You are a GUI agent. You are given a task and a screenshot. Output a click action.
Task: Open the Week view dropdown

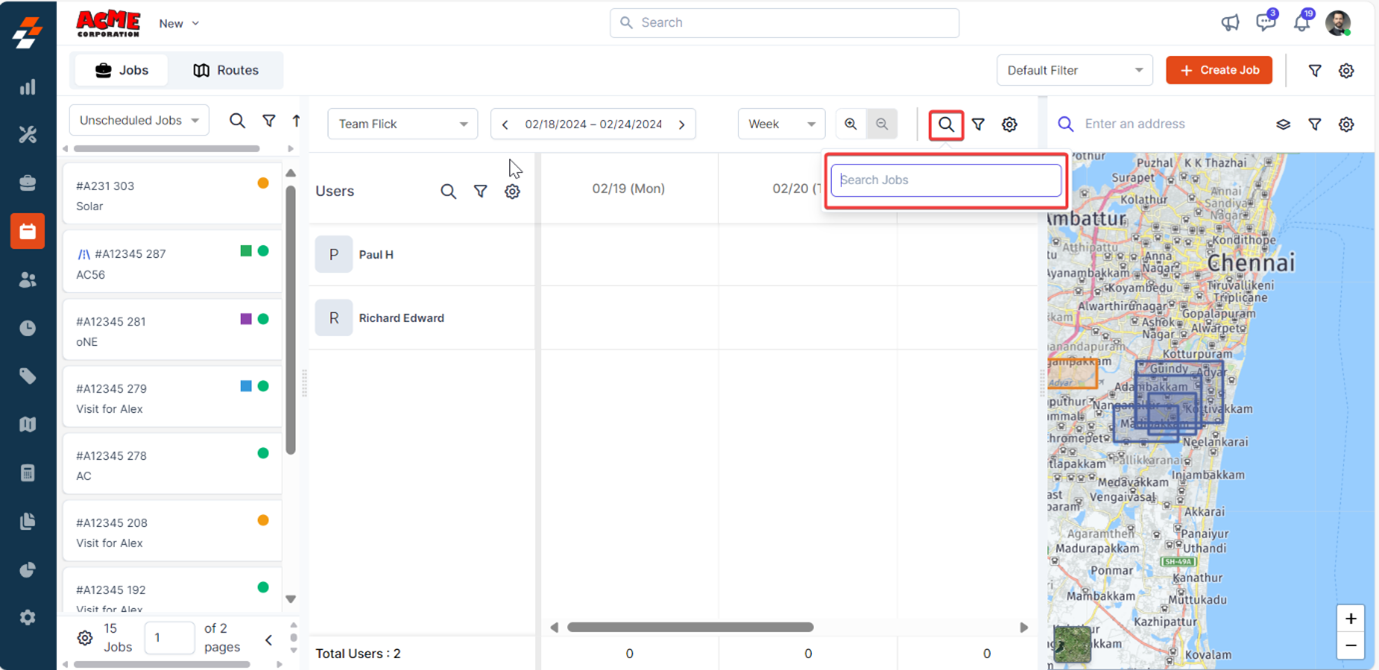781,124
